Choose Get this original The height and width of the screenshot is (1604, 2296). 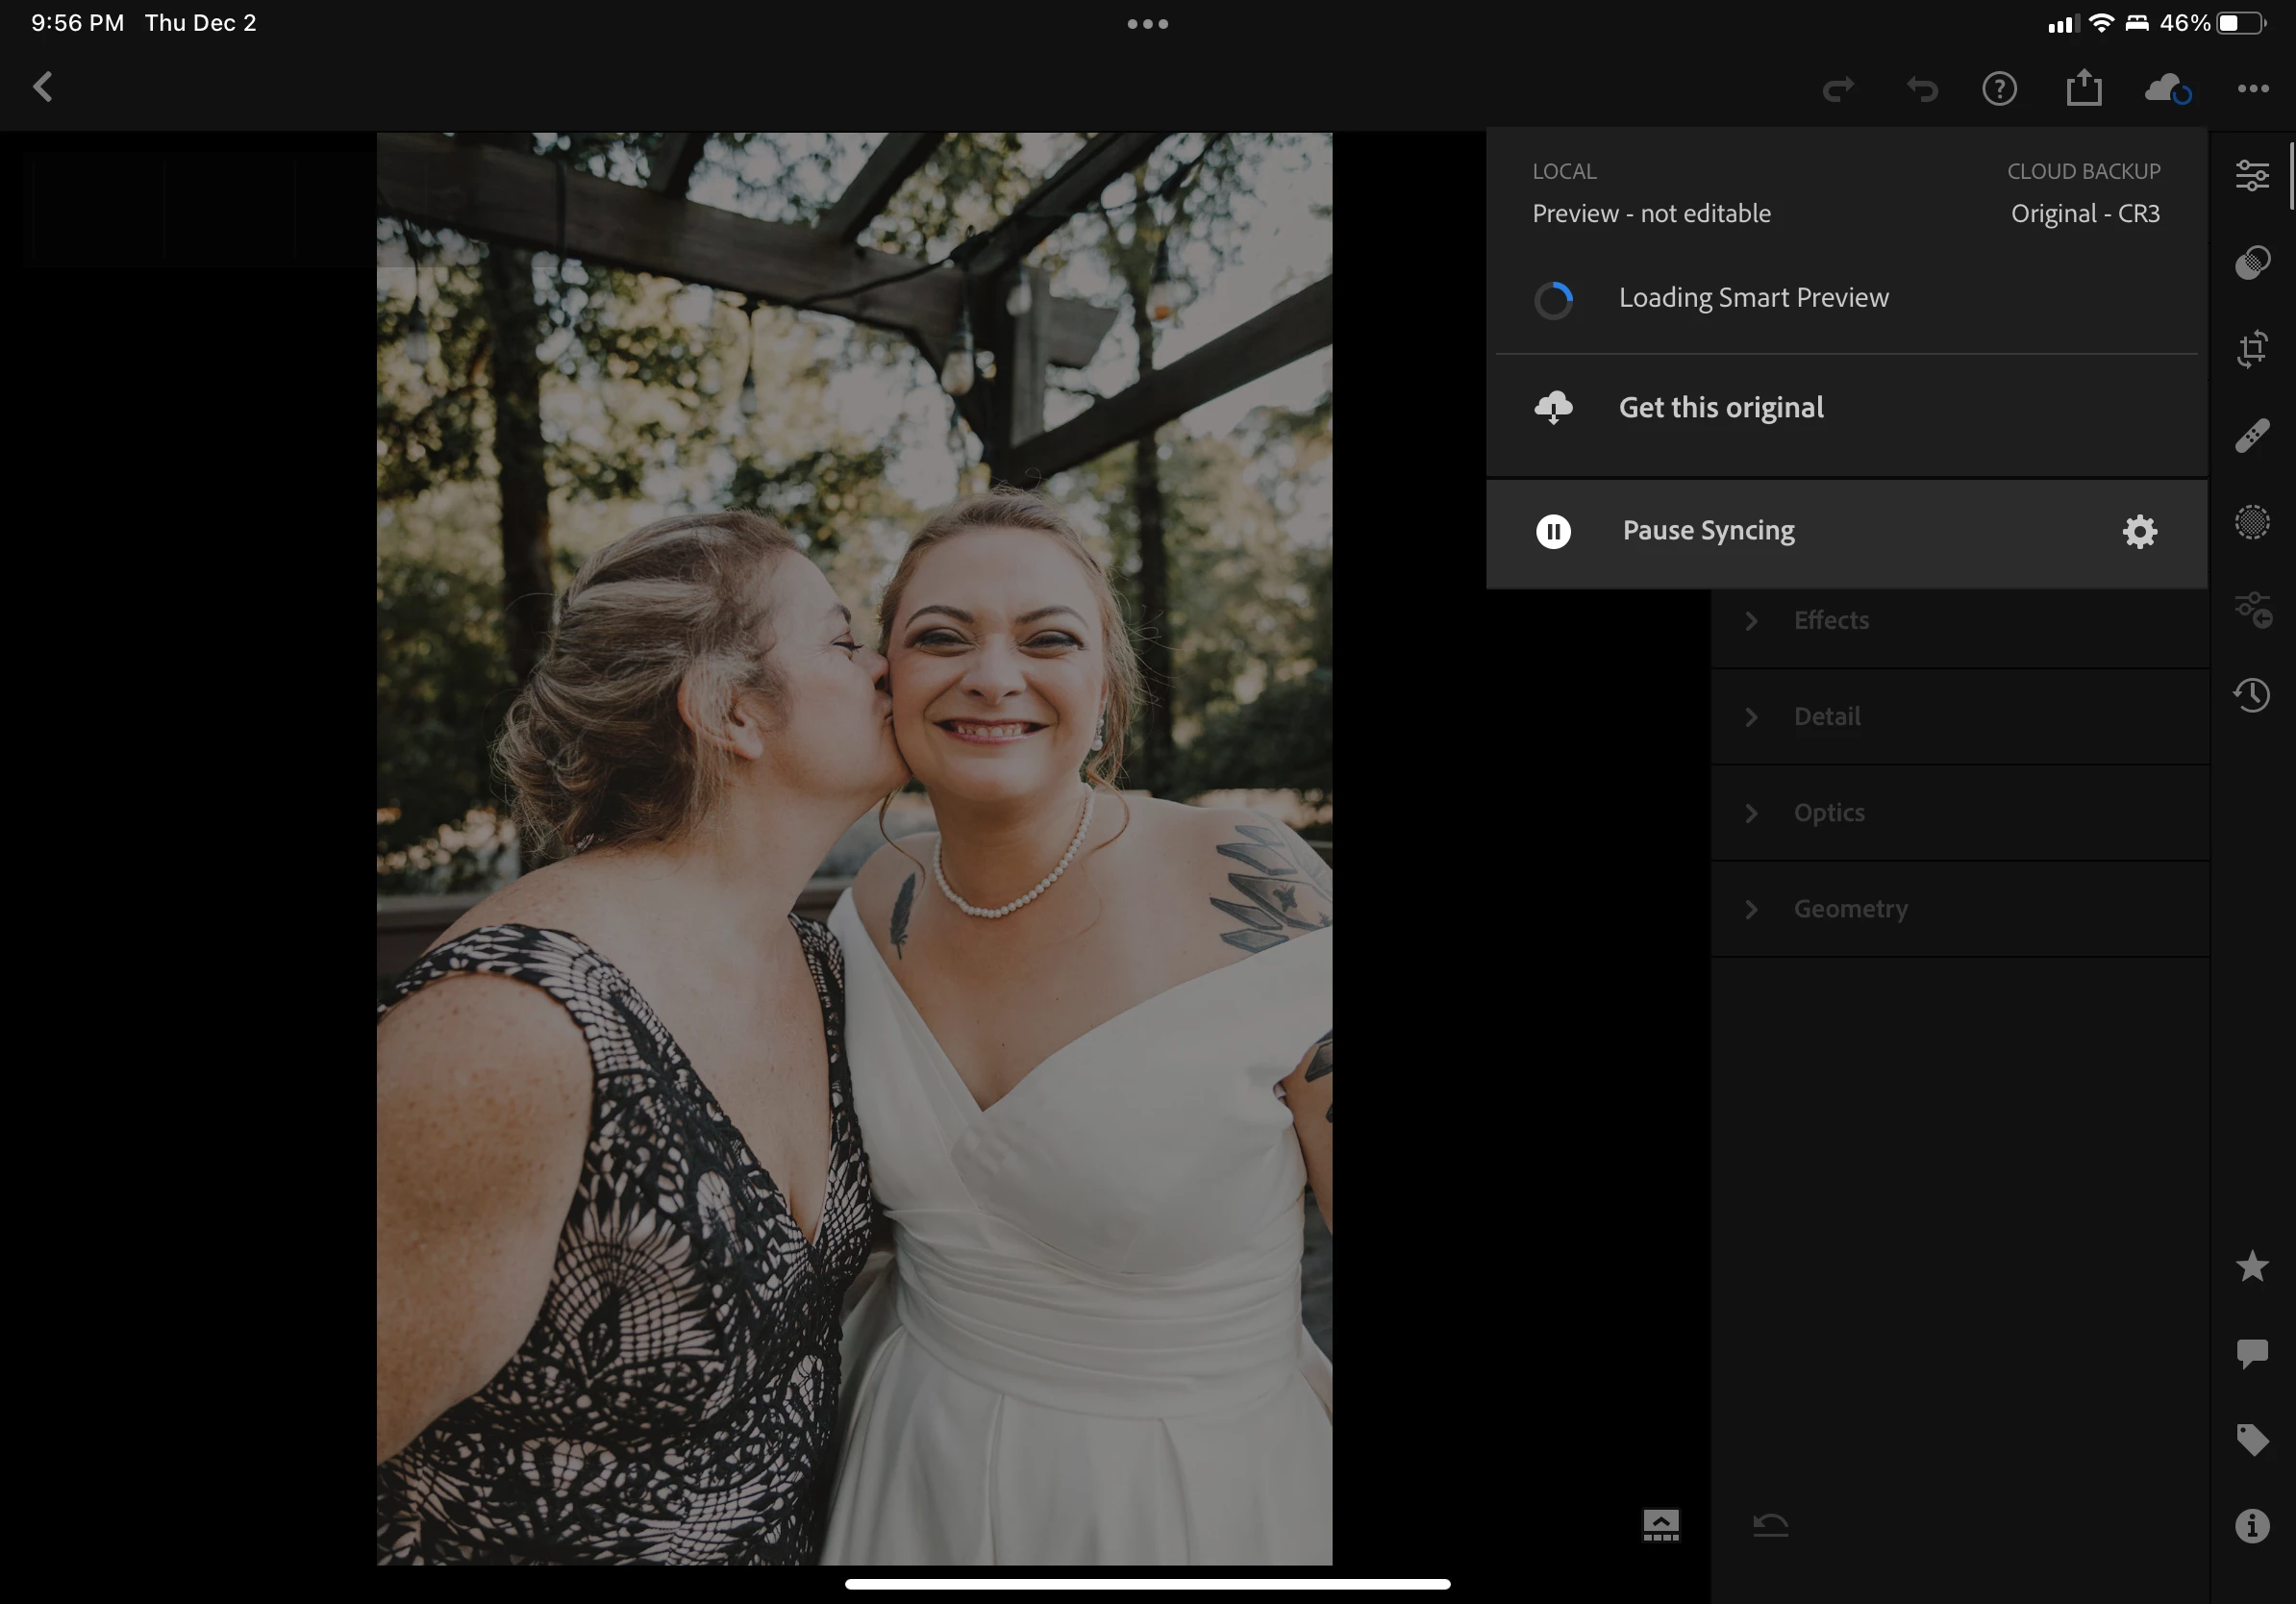(x=1720, y=408)
